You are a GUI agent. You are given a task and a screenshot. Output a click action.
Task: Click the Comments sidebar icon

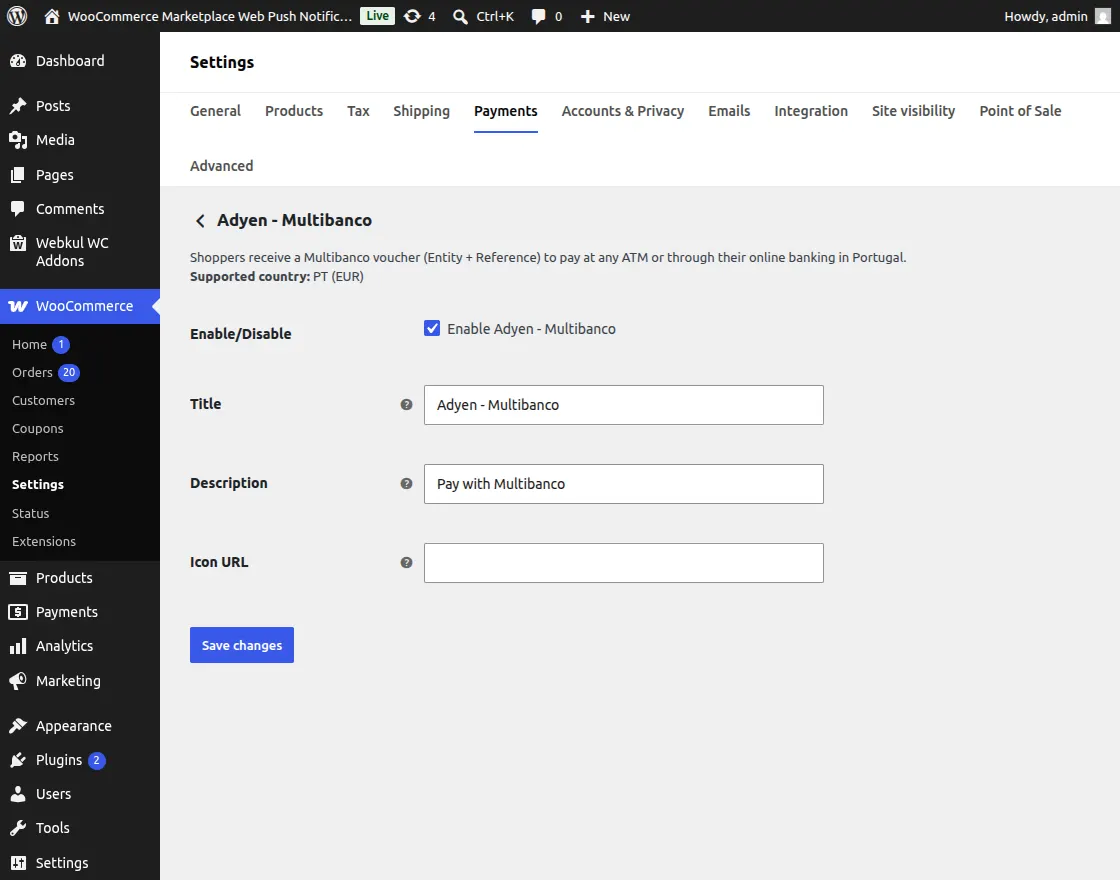tap(18, 209)
